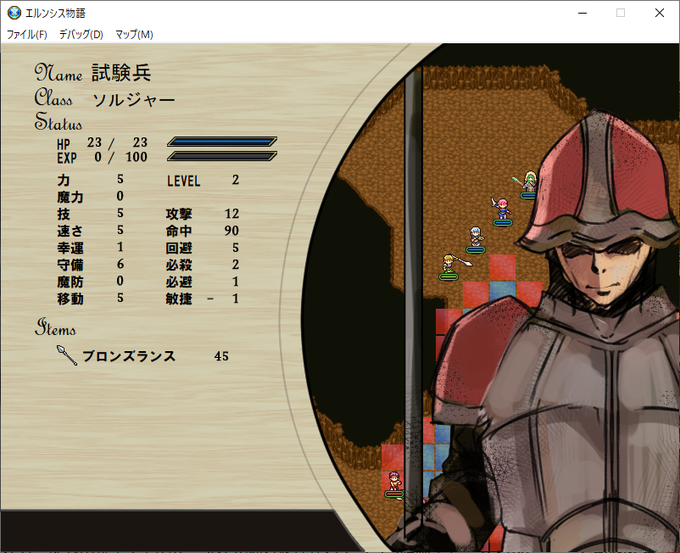Click the empty EXP gauge bar
680x553 pixels.
[222, 156]
